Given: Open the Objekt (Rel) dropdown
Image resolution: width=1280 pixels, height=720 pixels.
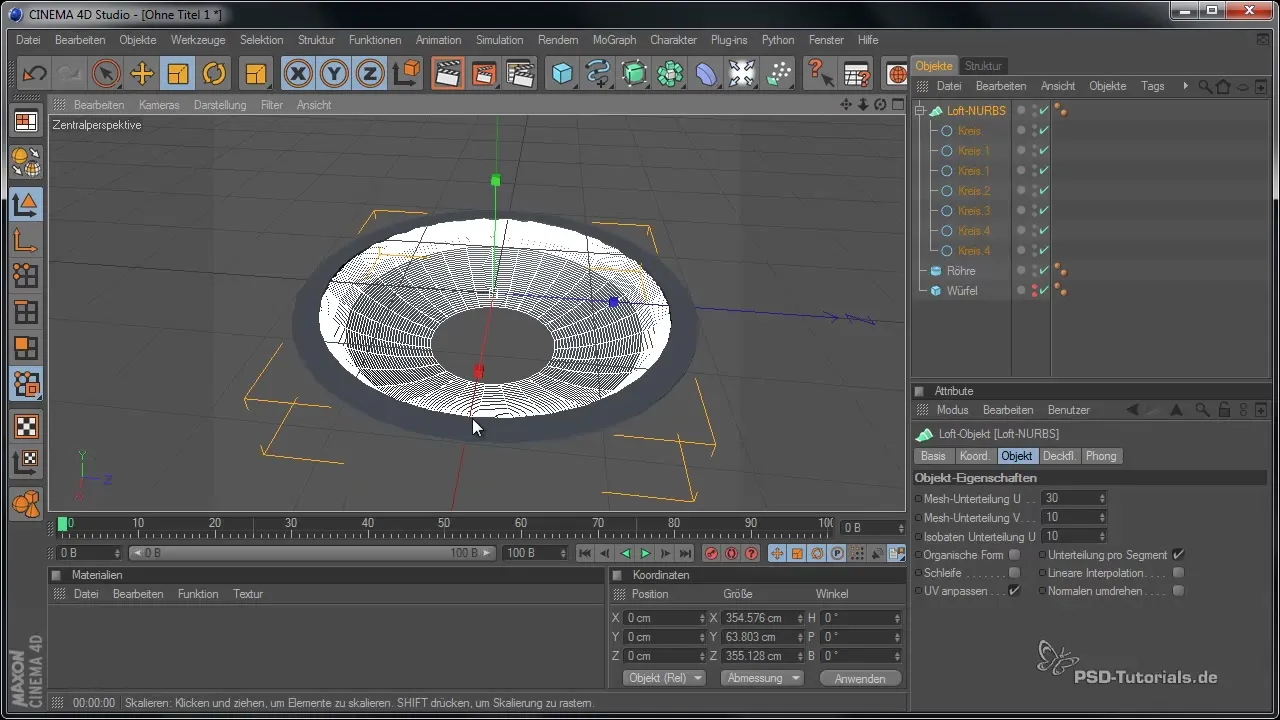Looking at the screenshot, I should [664, 678].
